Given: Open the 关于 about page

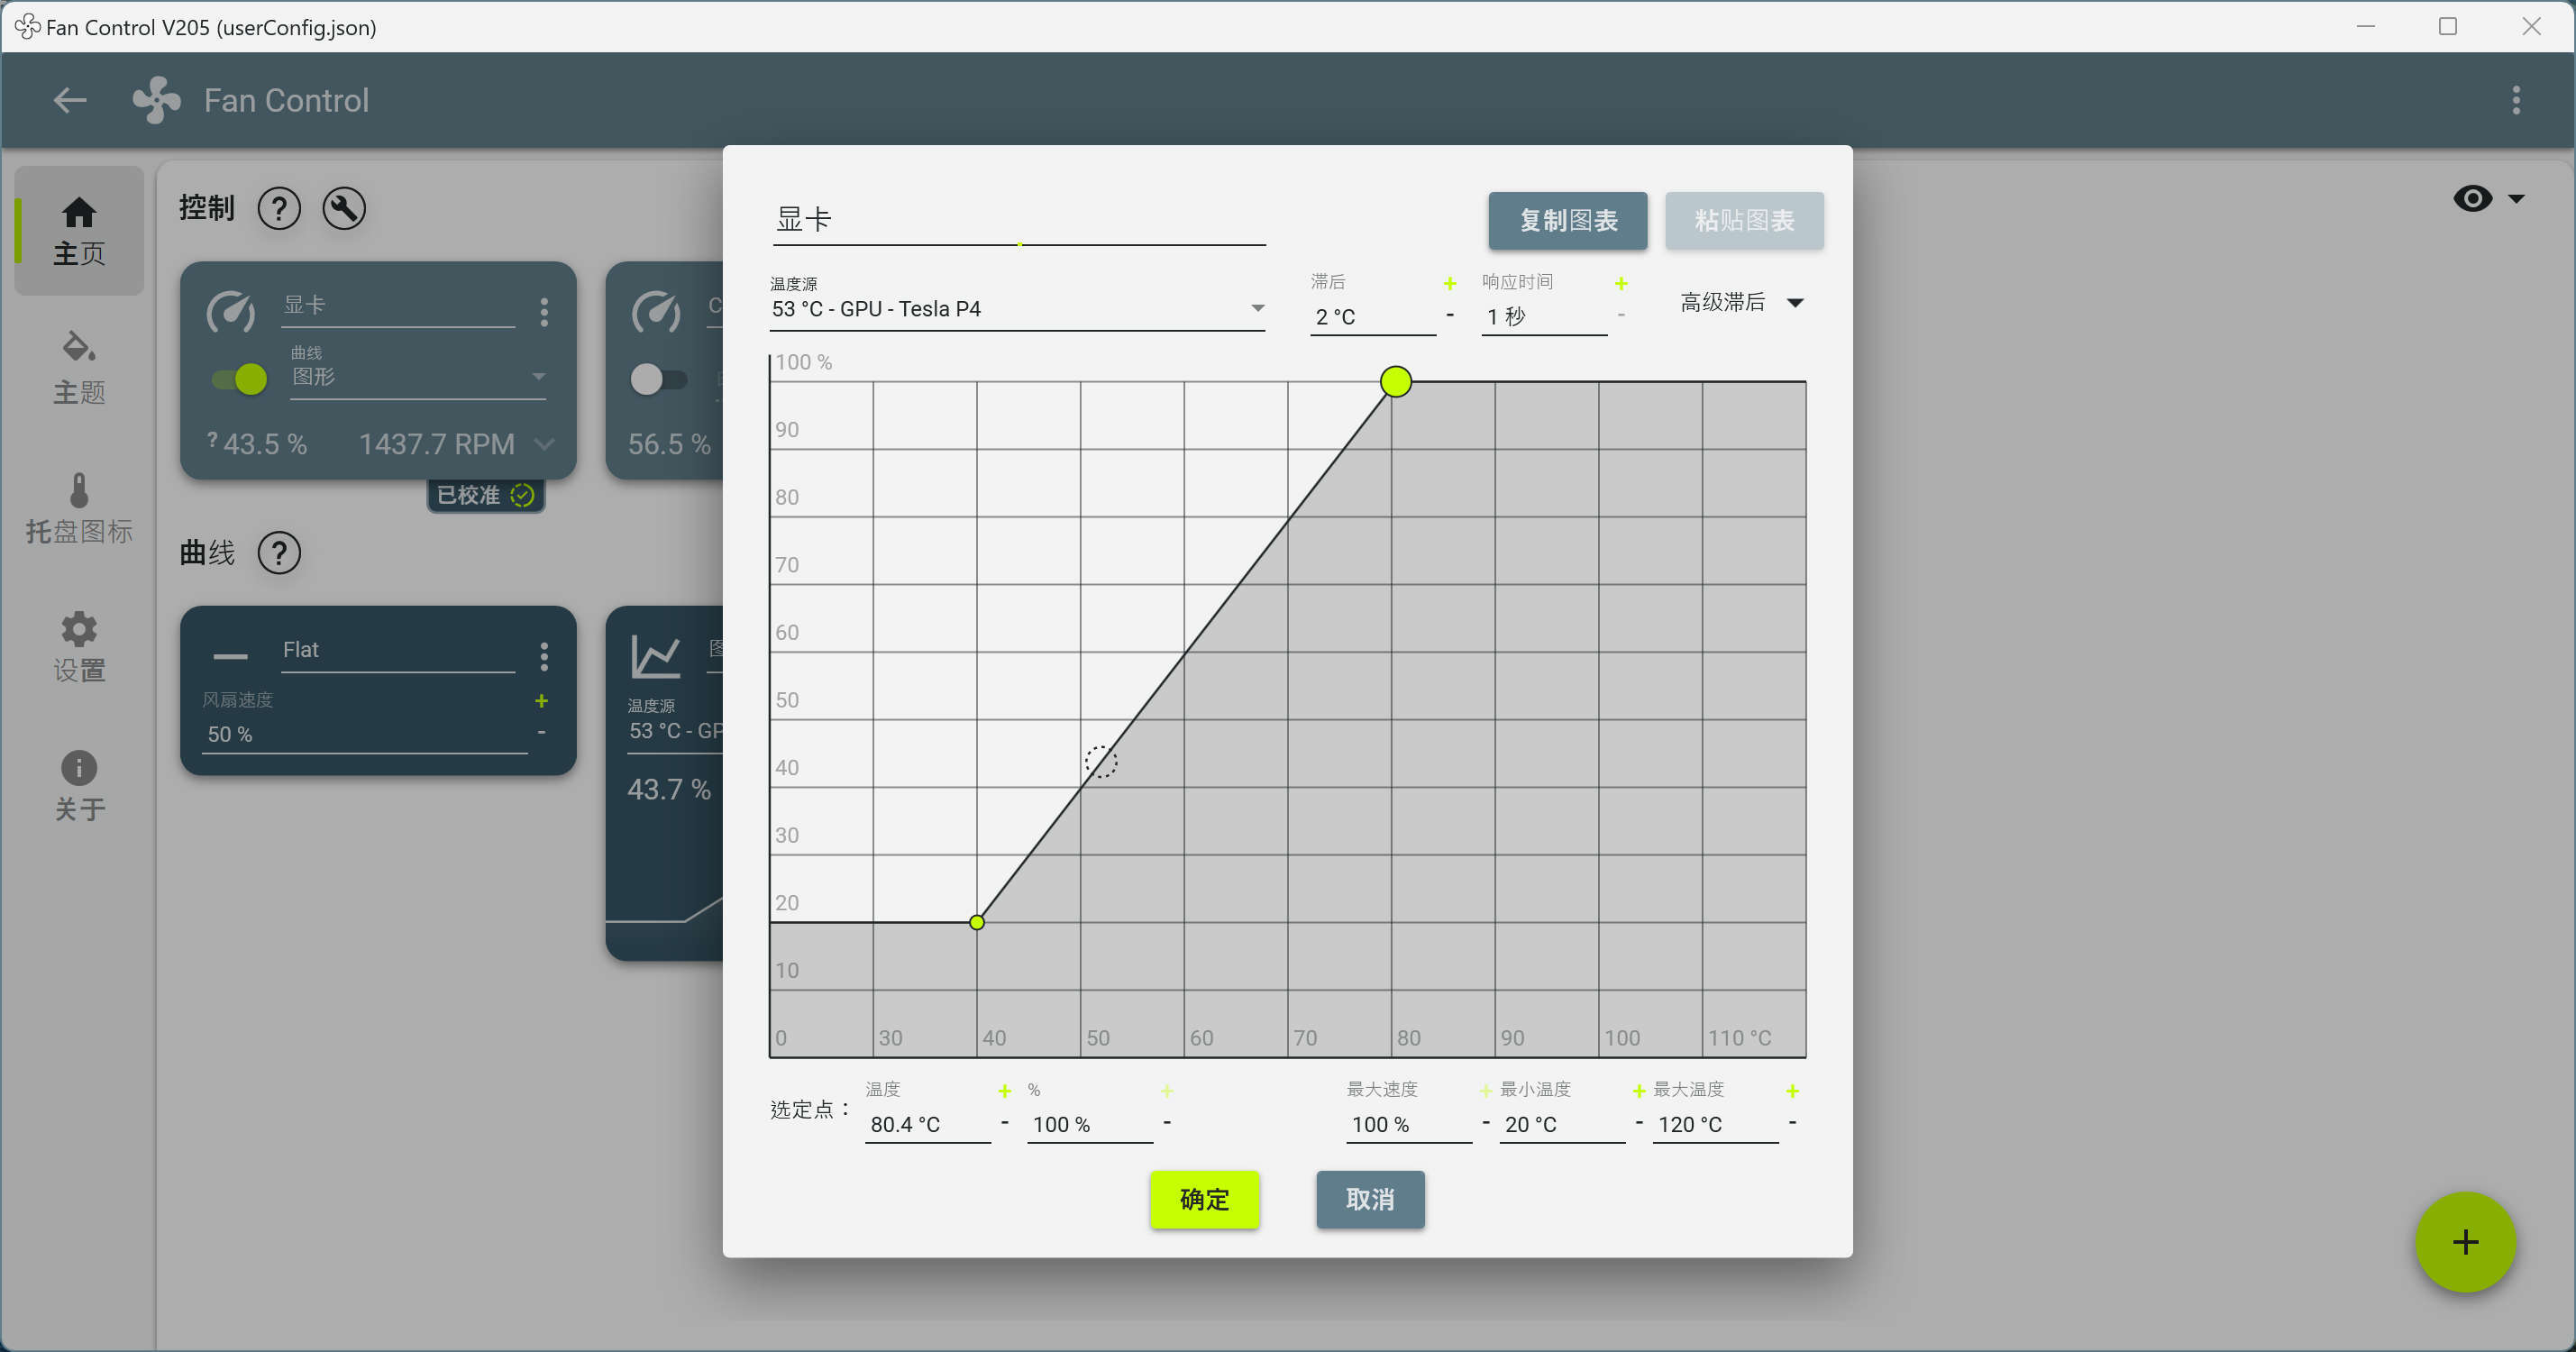Looking at the screenshot, I should click(79, 786).
